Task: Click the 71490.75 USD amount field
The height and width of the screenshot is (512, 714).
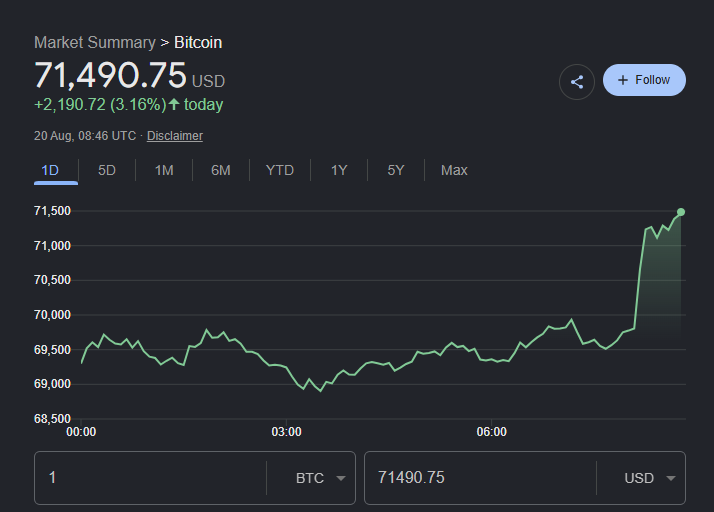Action: pyautogui.click(x=480, y=478)
